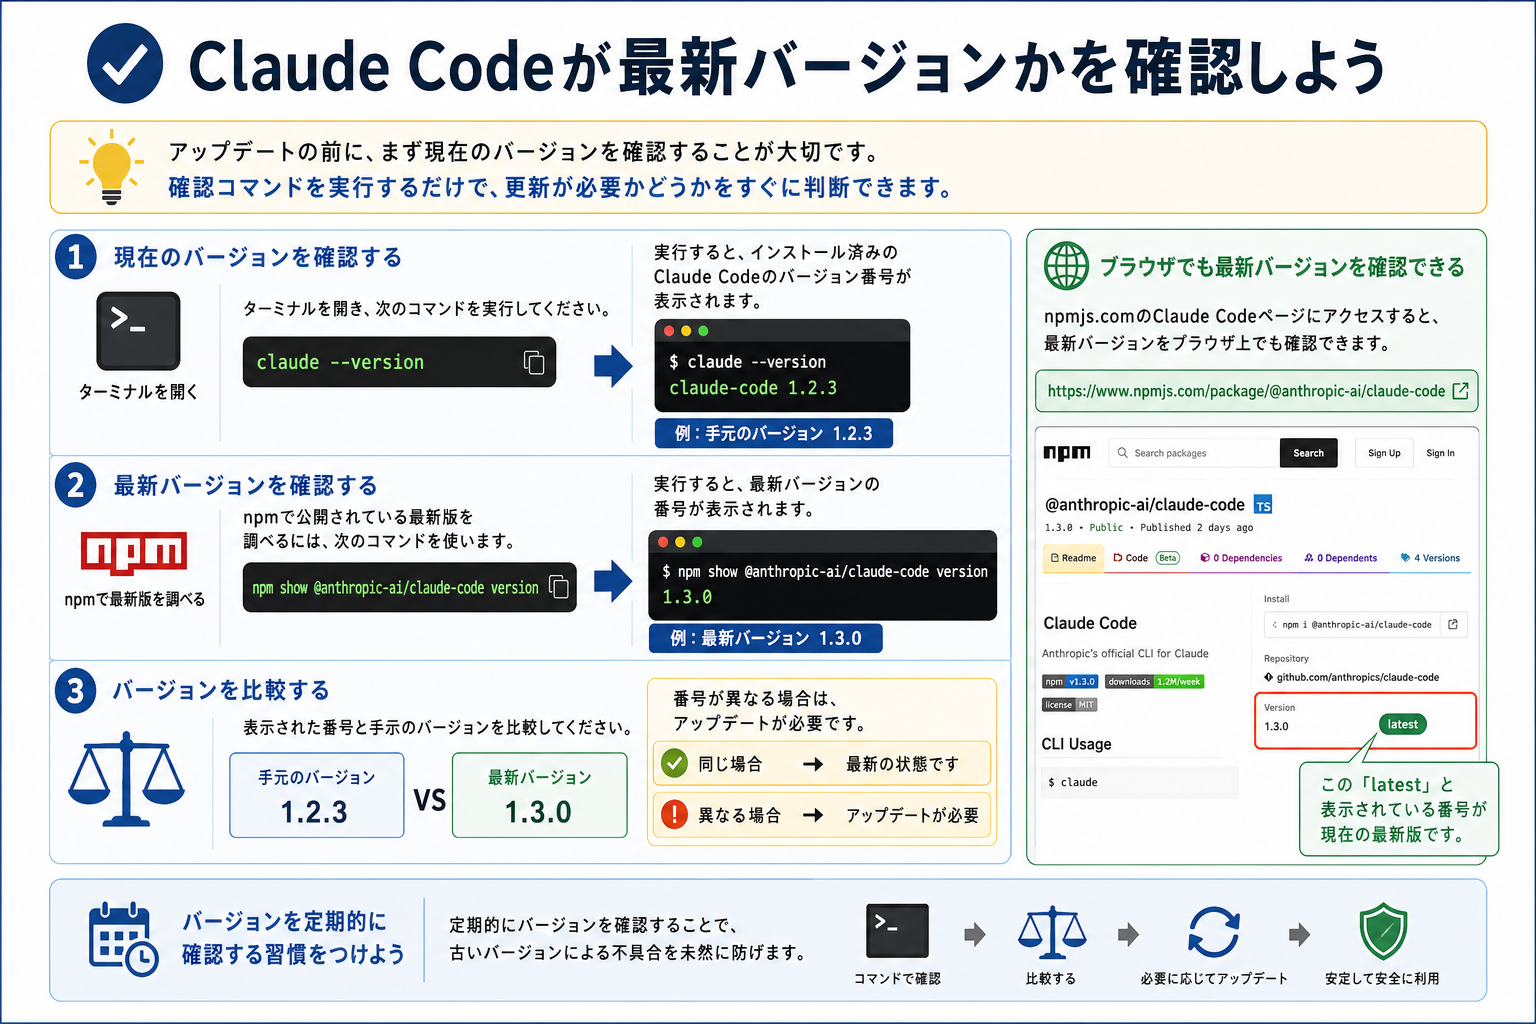Click the red exclamation icon beside 異なる場合
Screen dimensions: 1536x1024
(675, 814)
